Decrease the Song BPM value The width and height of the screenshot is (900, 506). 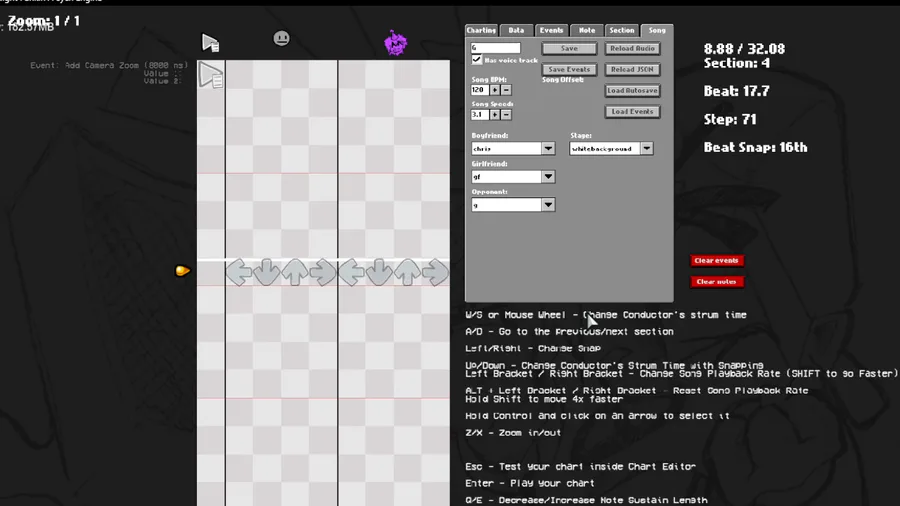point(506,90)
